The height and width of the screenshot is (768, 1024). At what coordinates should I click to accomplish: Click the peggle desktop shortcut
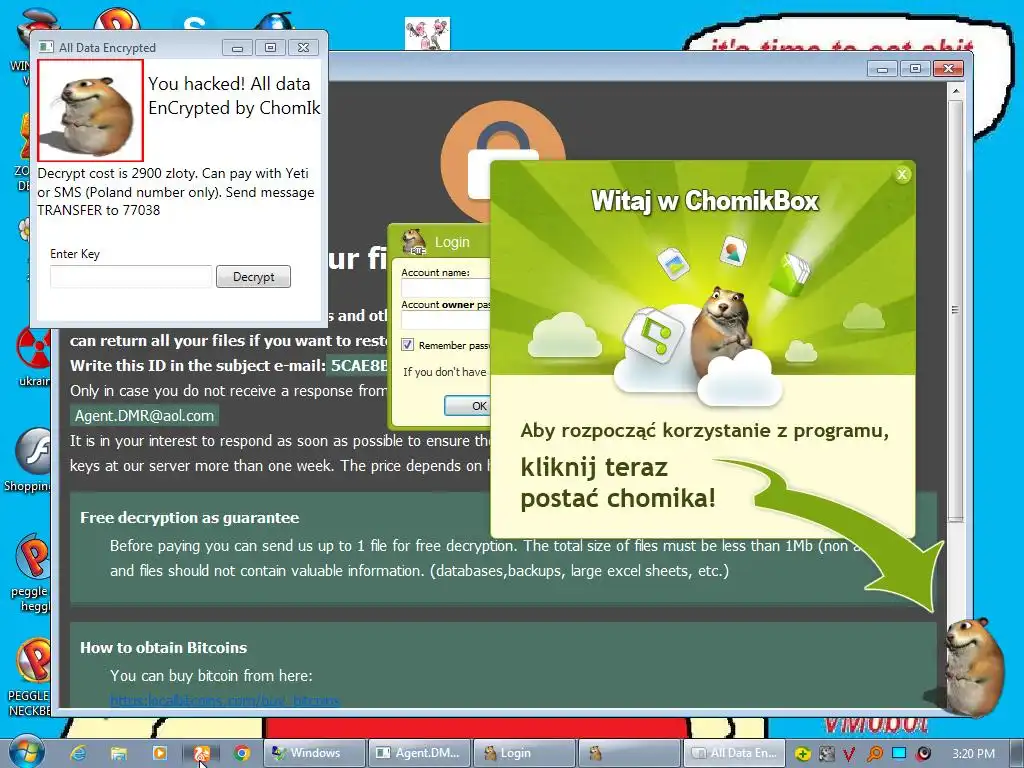(31, 573)
